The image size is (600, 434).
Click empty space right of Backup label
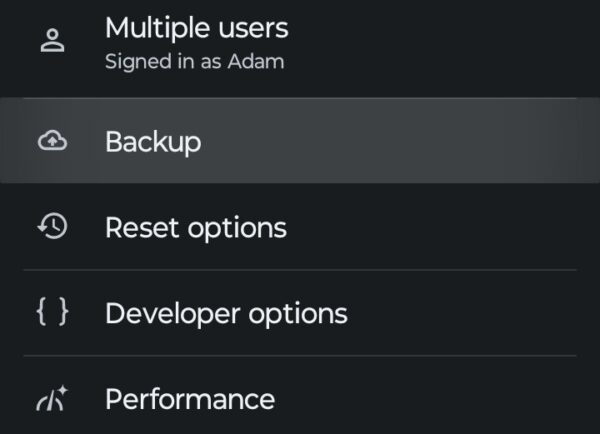[400, 142]
